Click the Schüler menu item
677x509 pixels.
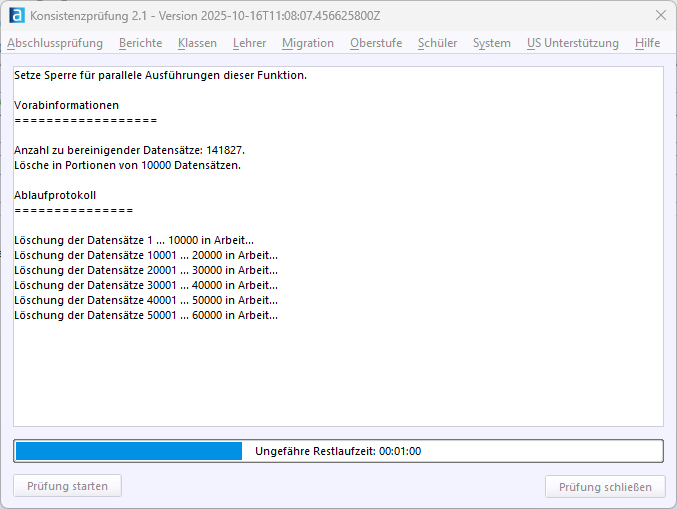437,43
